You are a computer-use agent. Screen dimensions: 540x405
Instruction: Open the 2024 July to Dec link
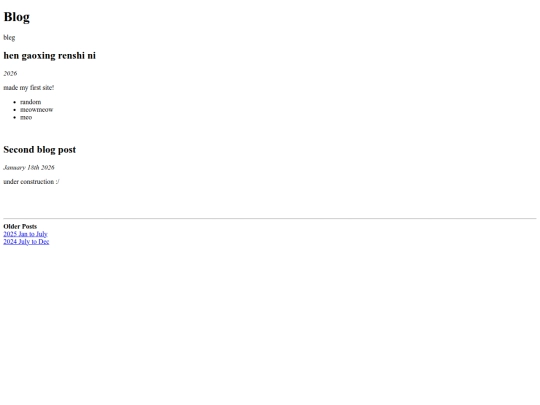[26, 241]
